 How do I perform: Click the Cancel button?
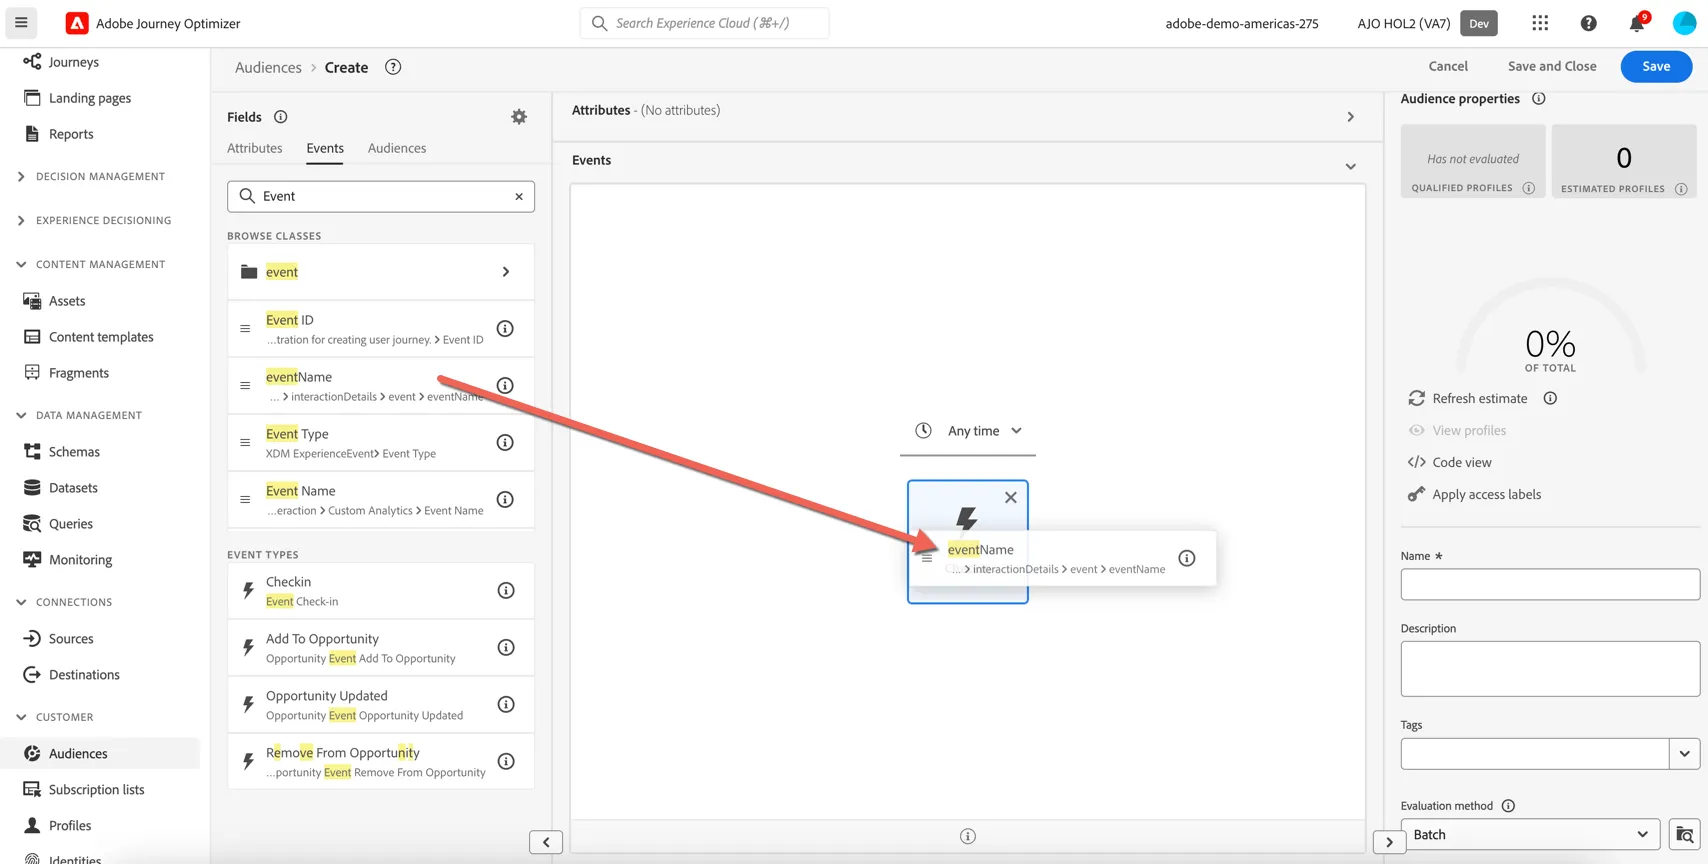pos(1448,67)
